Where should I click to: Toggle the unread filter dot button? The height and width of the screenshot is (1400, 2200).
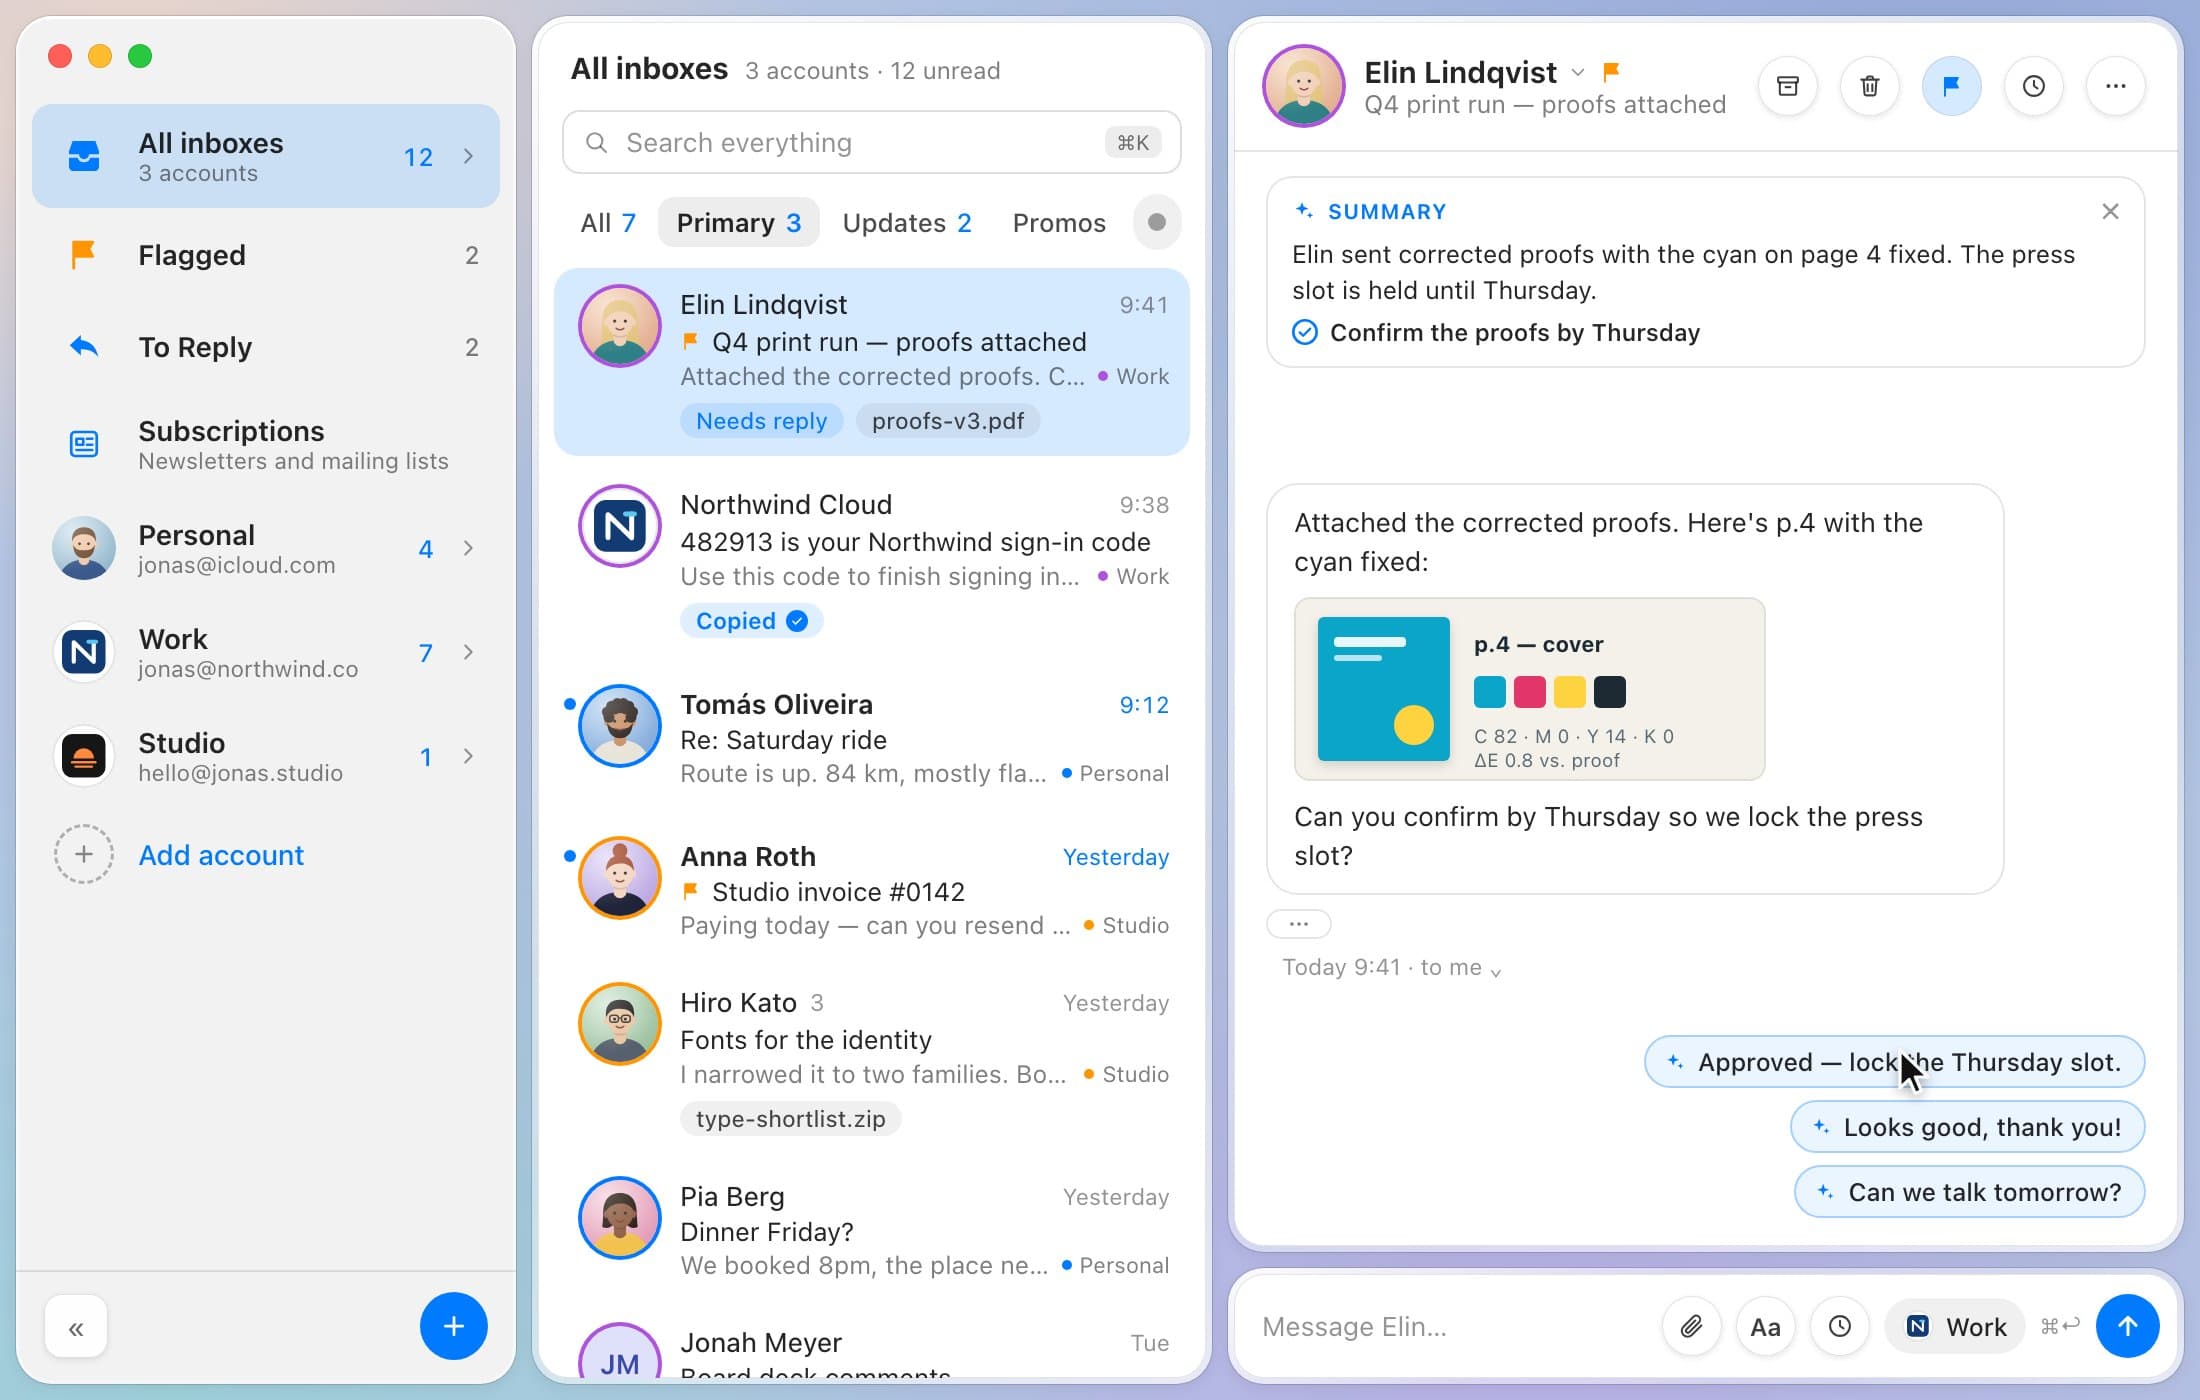(x=1156, y=222)
